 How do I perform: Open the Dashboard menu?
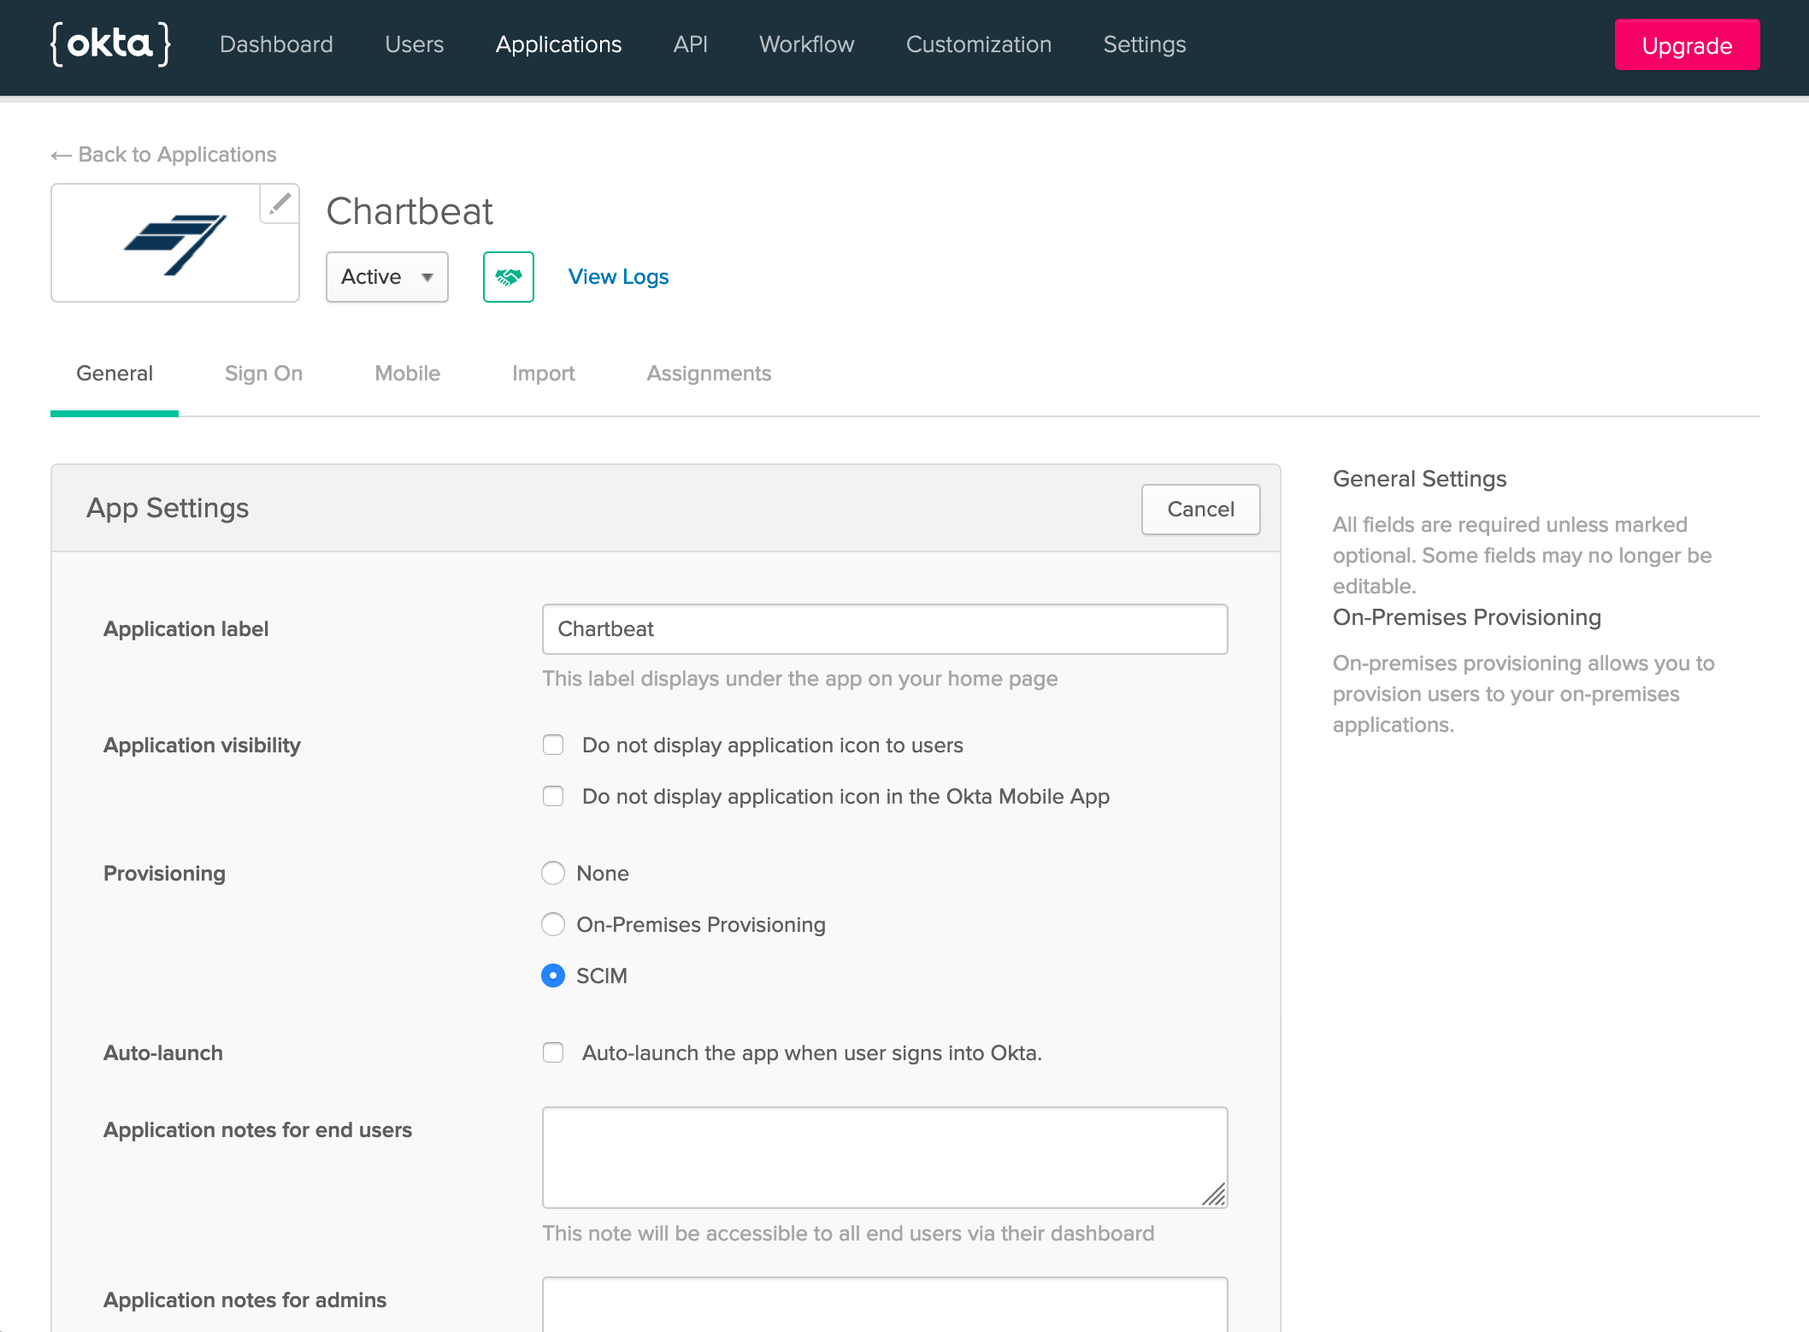pyautogui.click(x=276, y=45)
